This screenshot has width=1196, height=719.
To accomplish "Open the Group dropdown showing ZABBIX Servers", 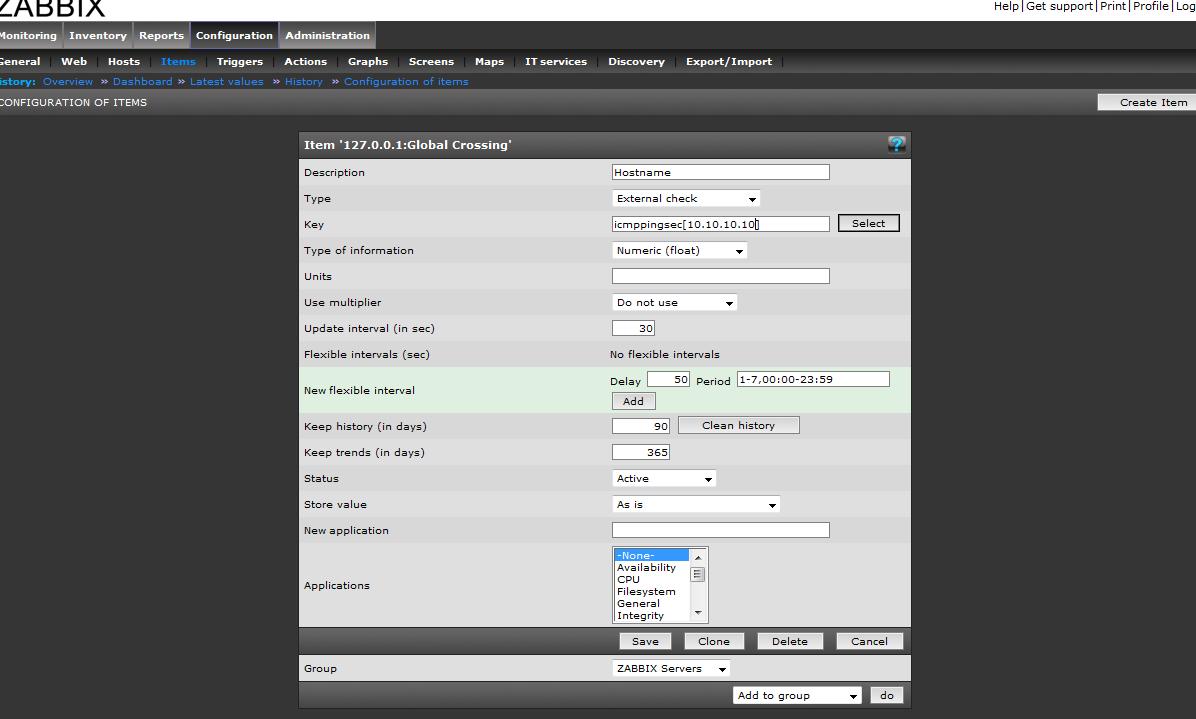I will pos(671,669).
